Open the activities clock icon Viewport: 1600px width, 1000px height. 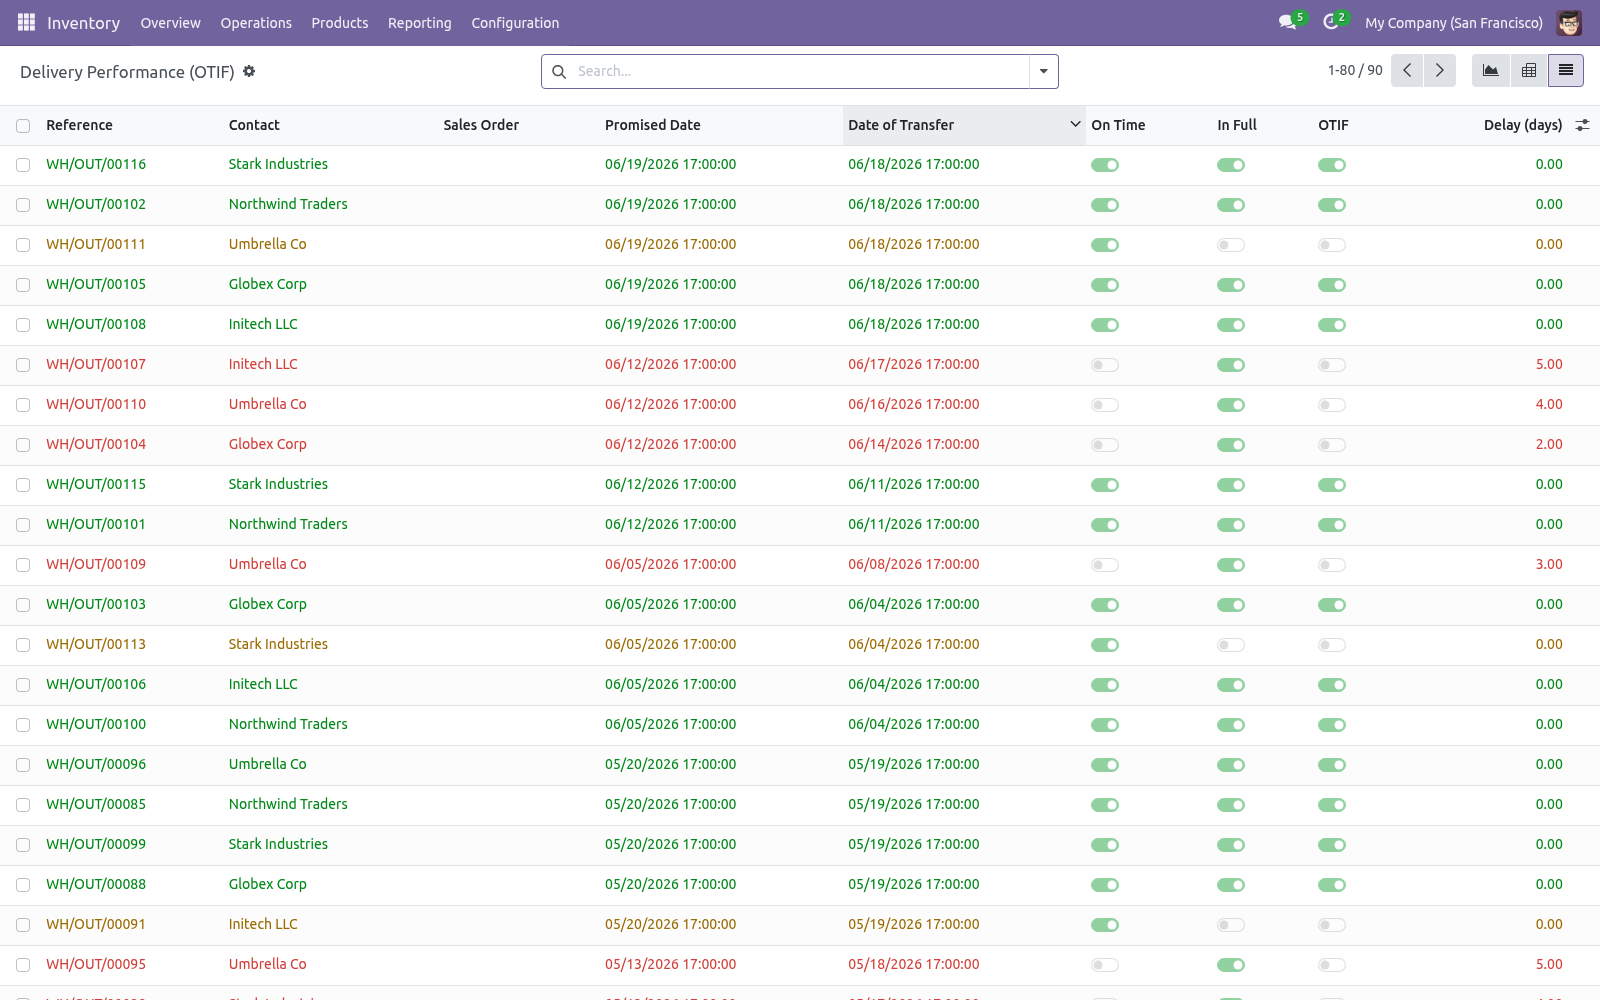(x=1331, y=22)
